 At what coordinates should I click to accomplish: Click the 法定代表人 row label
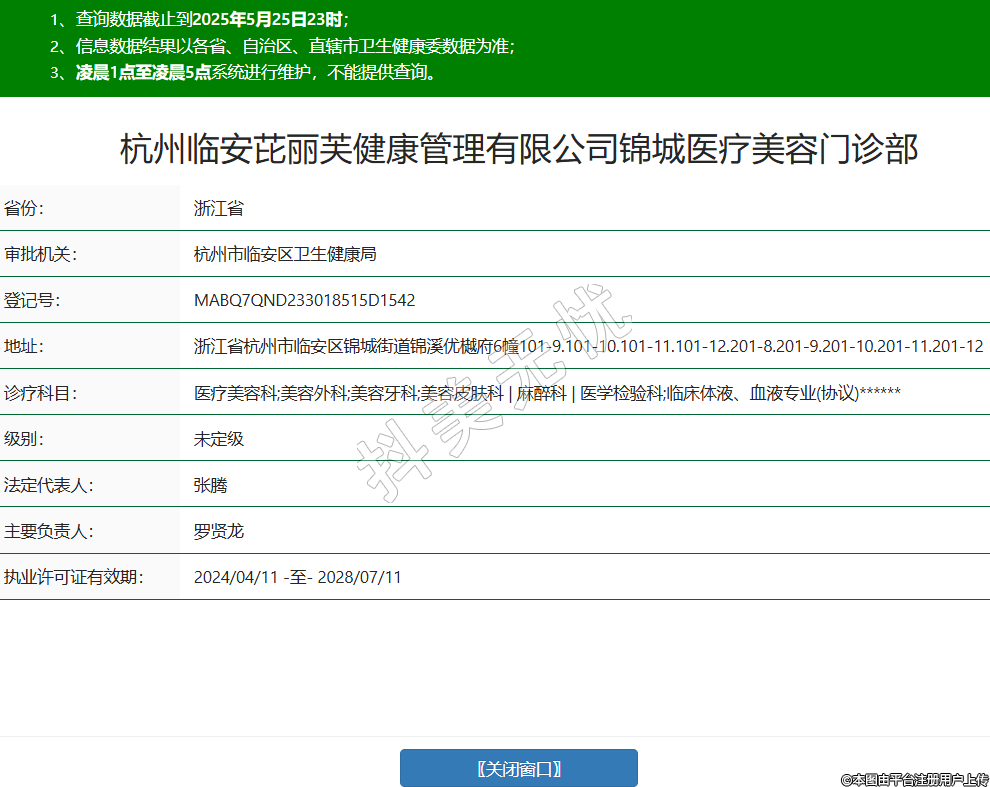(48, 484)
